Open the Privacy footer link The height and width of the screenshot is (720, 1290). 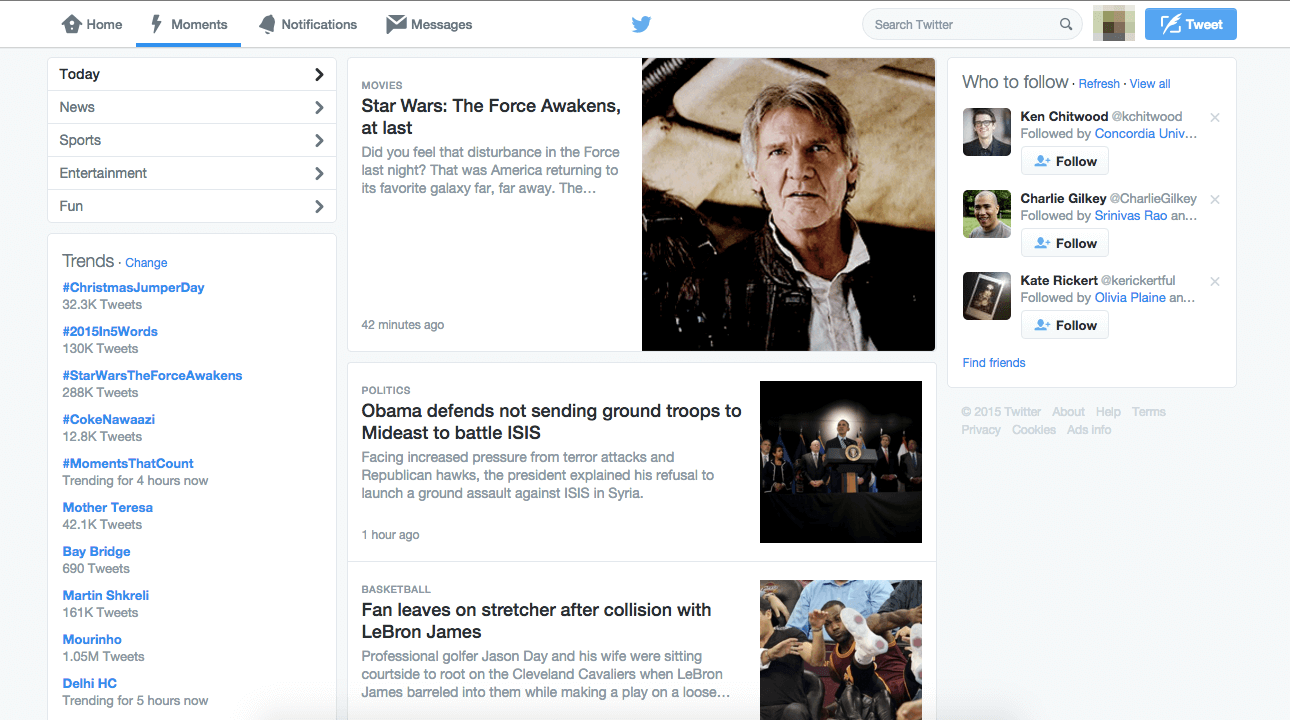[981, 430]
